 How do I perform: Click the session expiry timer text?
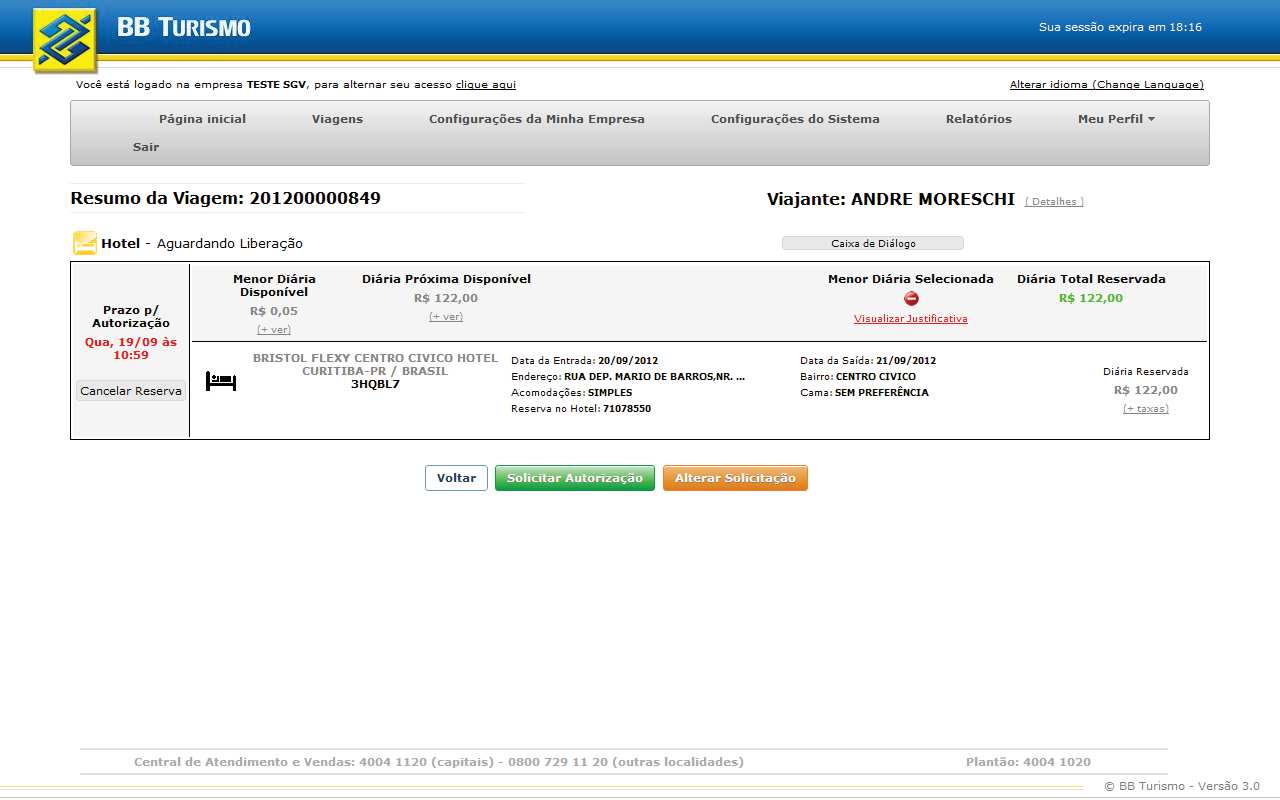(1120, 28)
